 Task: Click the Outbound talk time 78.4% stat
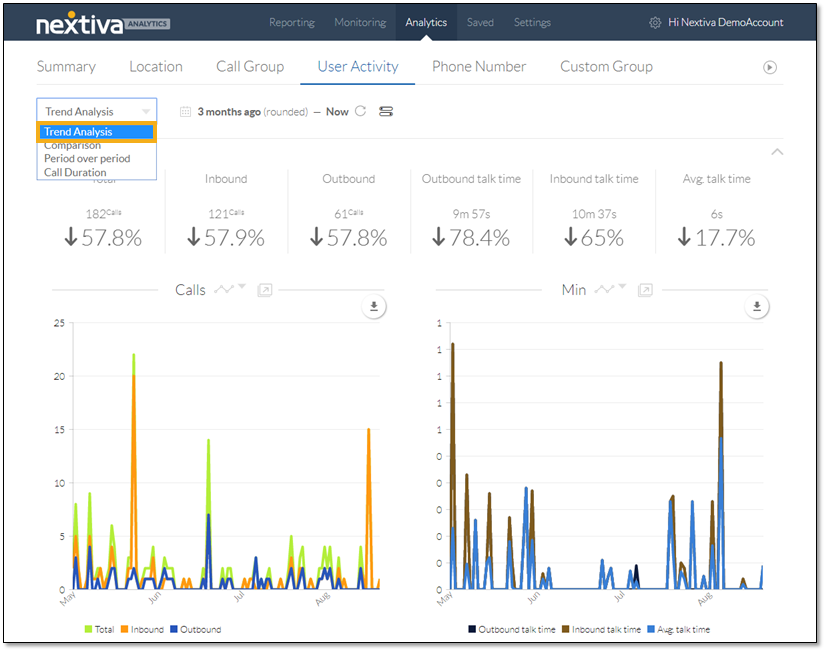[471, 211]
